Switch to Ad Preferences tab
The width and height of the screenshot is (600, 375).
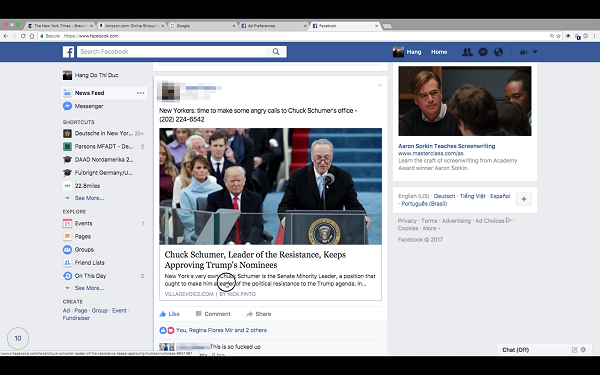274,26
